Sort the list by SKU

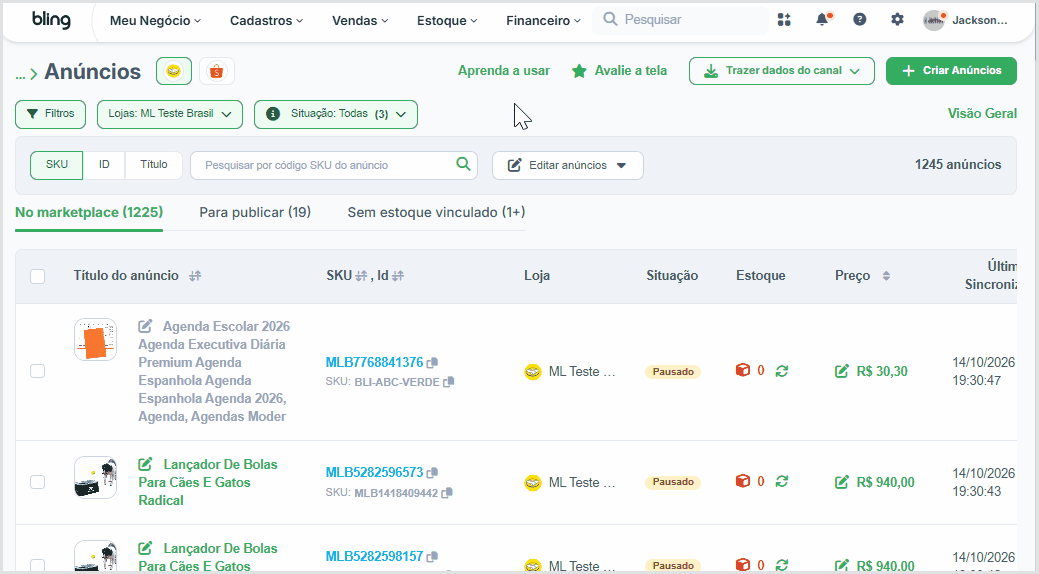pos(361,276)
